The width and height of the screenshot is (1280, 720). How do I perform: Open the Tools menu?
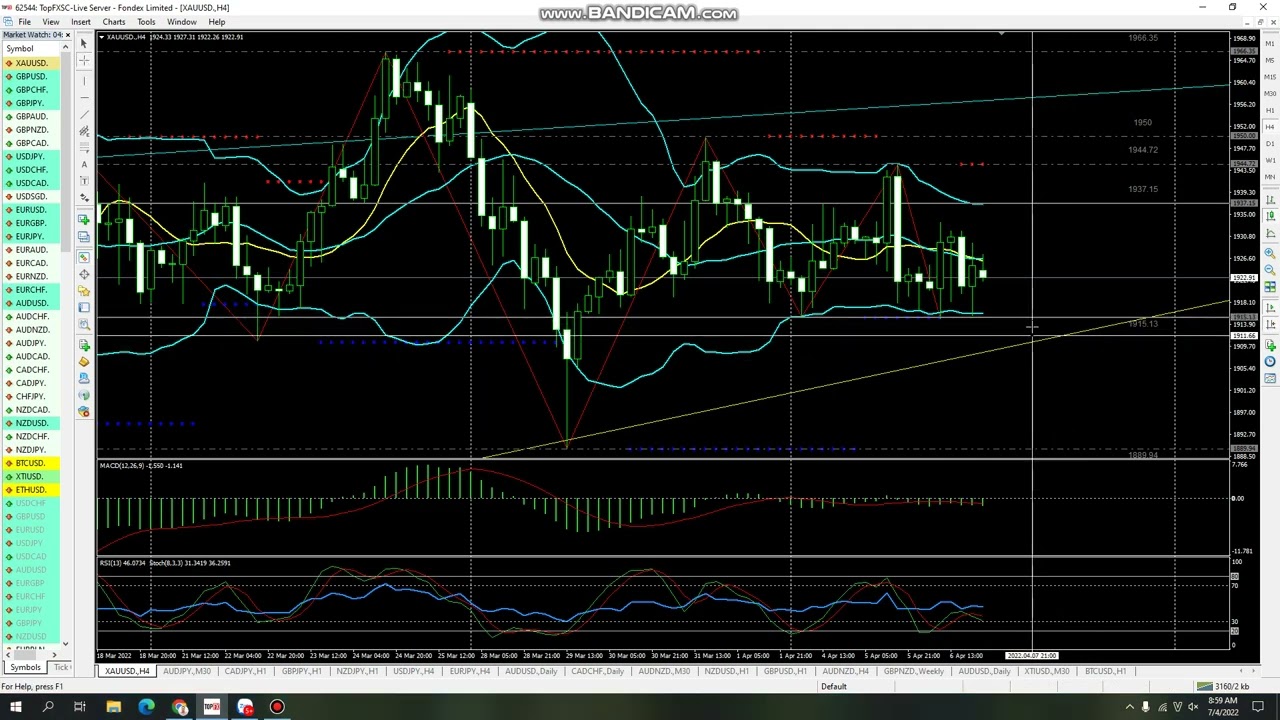pyautogui.click(x=146, y=22)
